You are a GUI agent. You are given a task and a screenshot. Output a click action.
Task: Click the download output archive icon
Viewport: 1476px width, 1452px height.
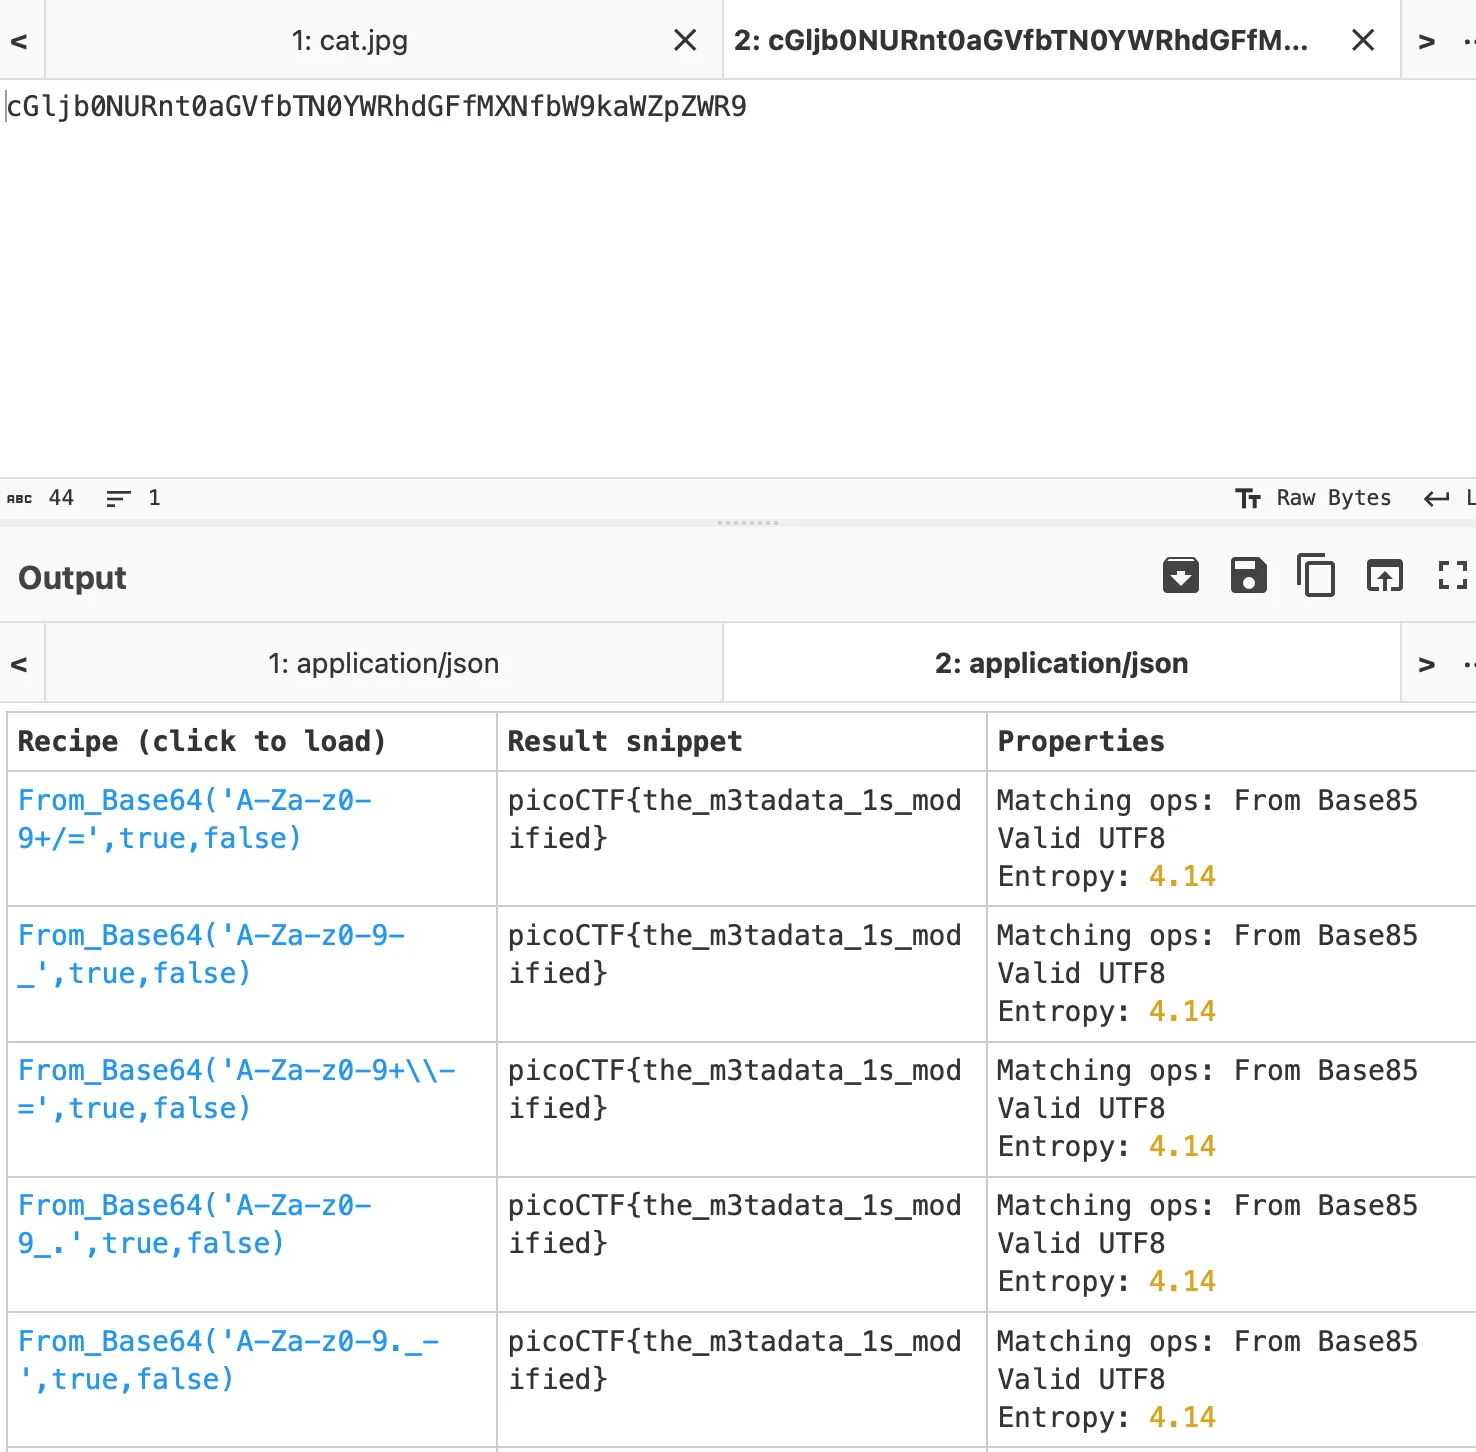coord(1181,576)
